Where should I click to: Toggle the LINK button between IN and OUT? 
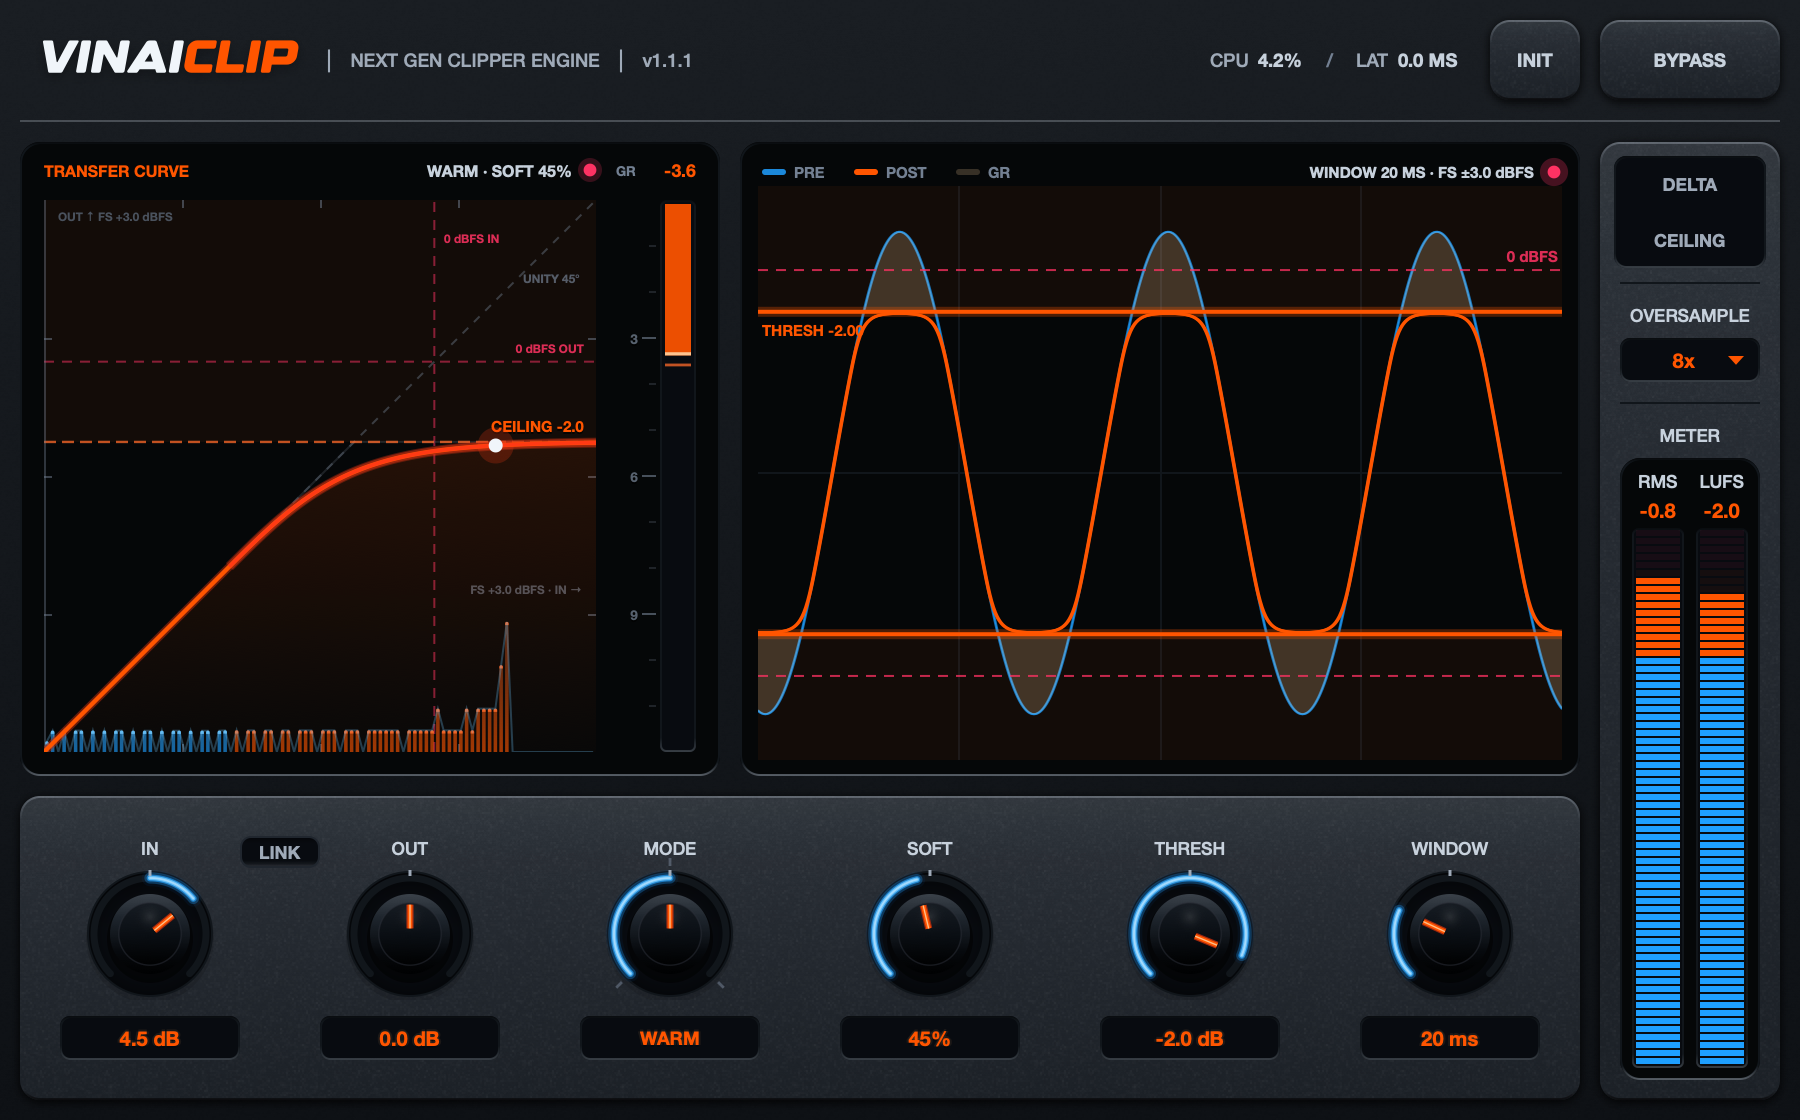(x=279, y=852)
